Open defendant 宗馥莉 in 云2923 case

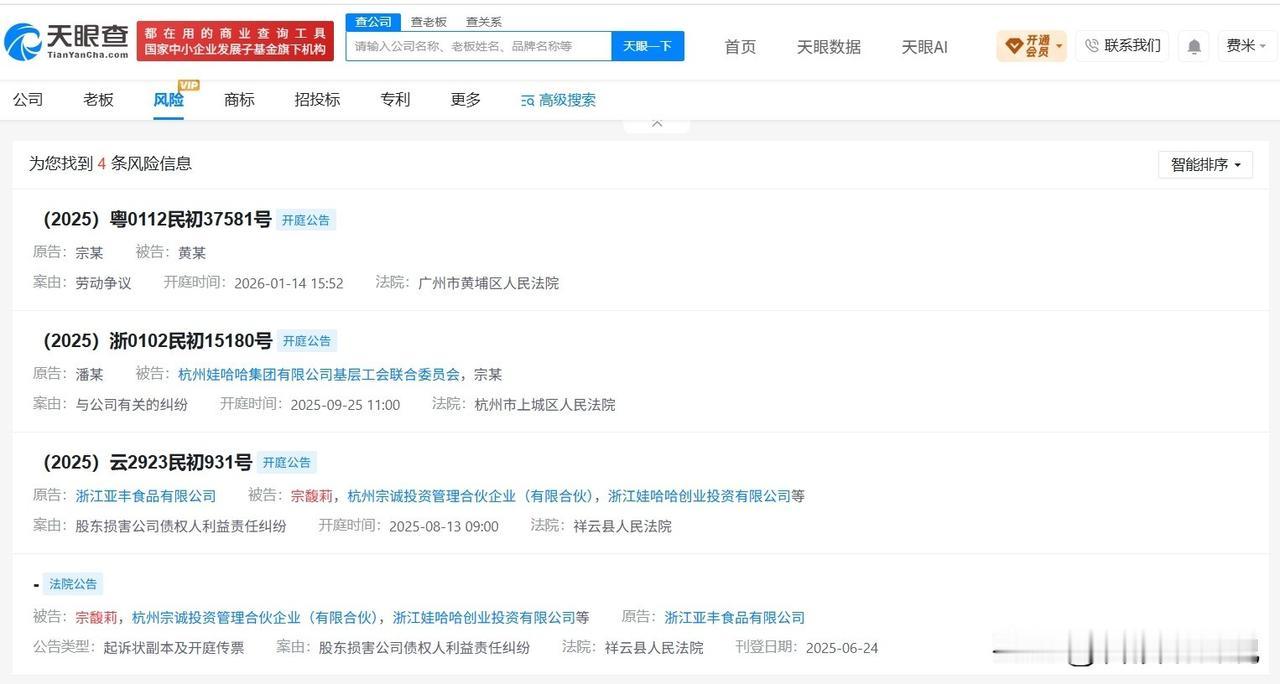click(312, 495)
